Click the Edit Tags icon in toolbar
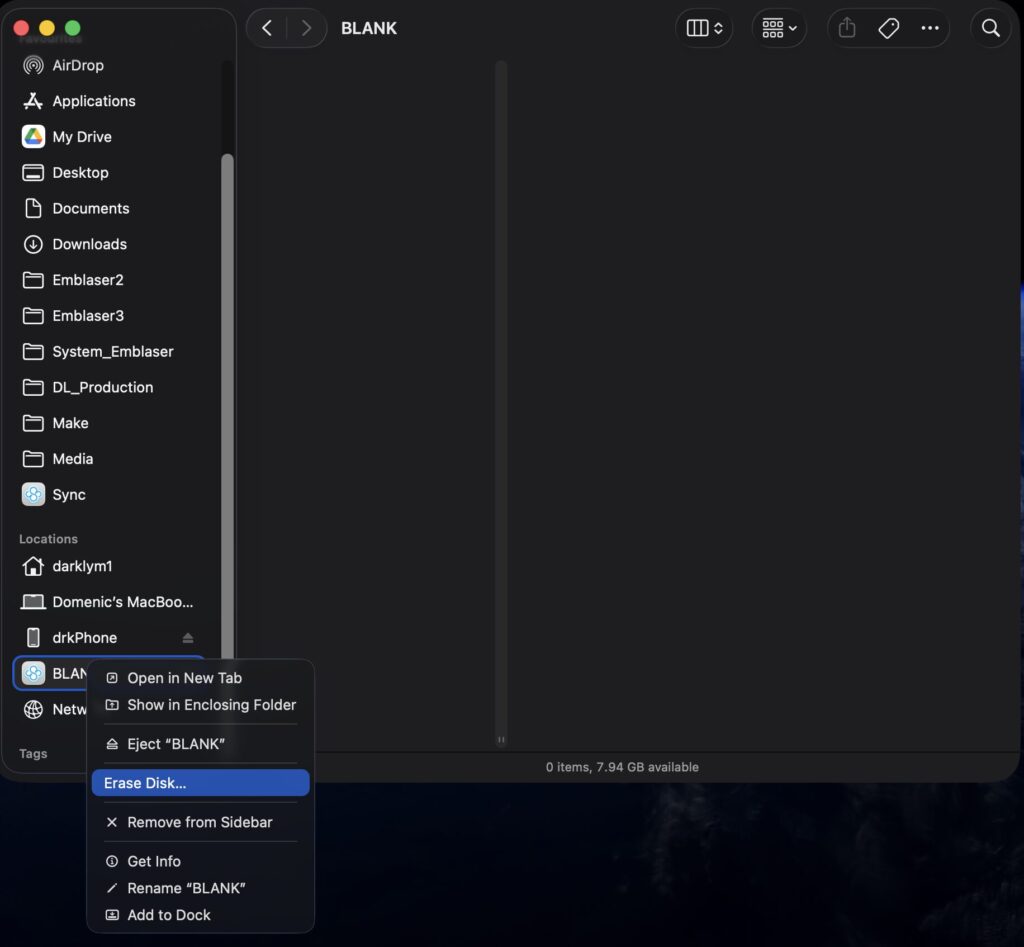 click(x=888, y=29)
